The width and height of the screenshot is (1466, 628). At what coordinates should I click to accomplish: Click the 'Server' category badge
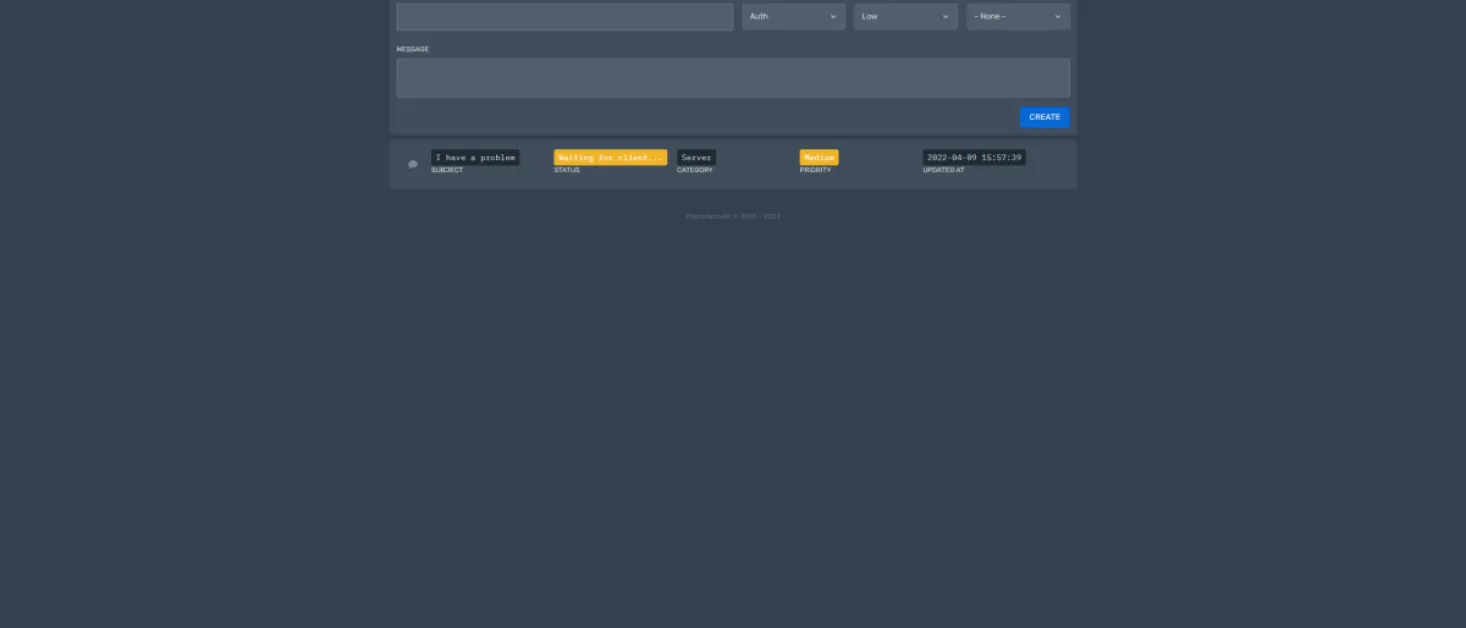tap(696, 157)
